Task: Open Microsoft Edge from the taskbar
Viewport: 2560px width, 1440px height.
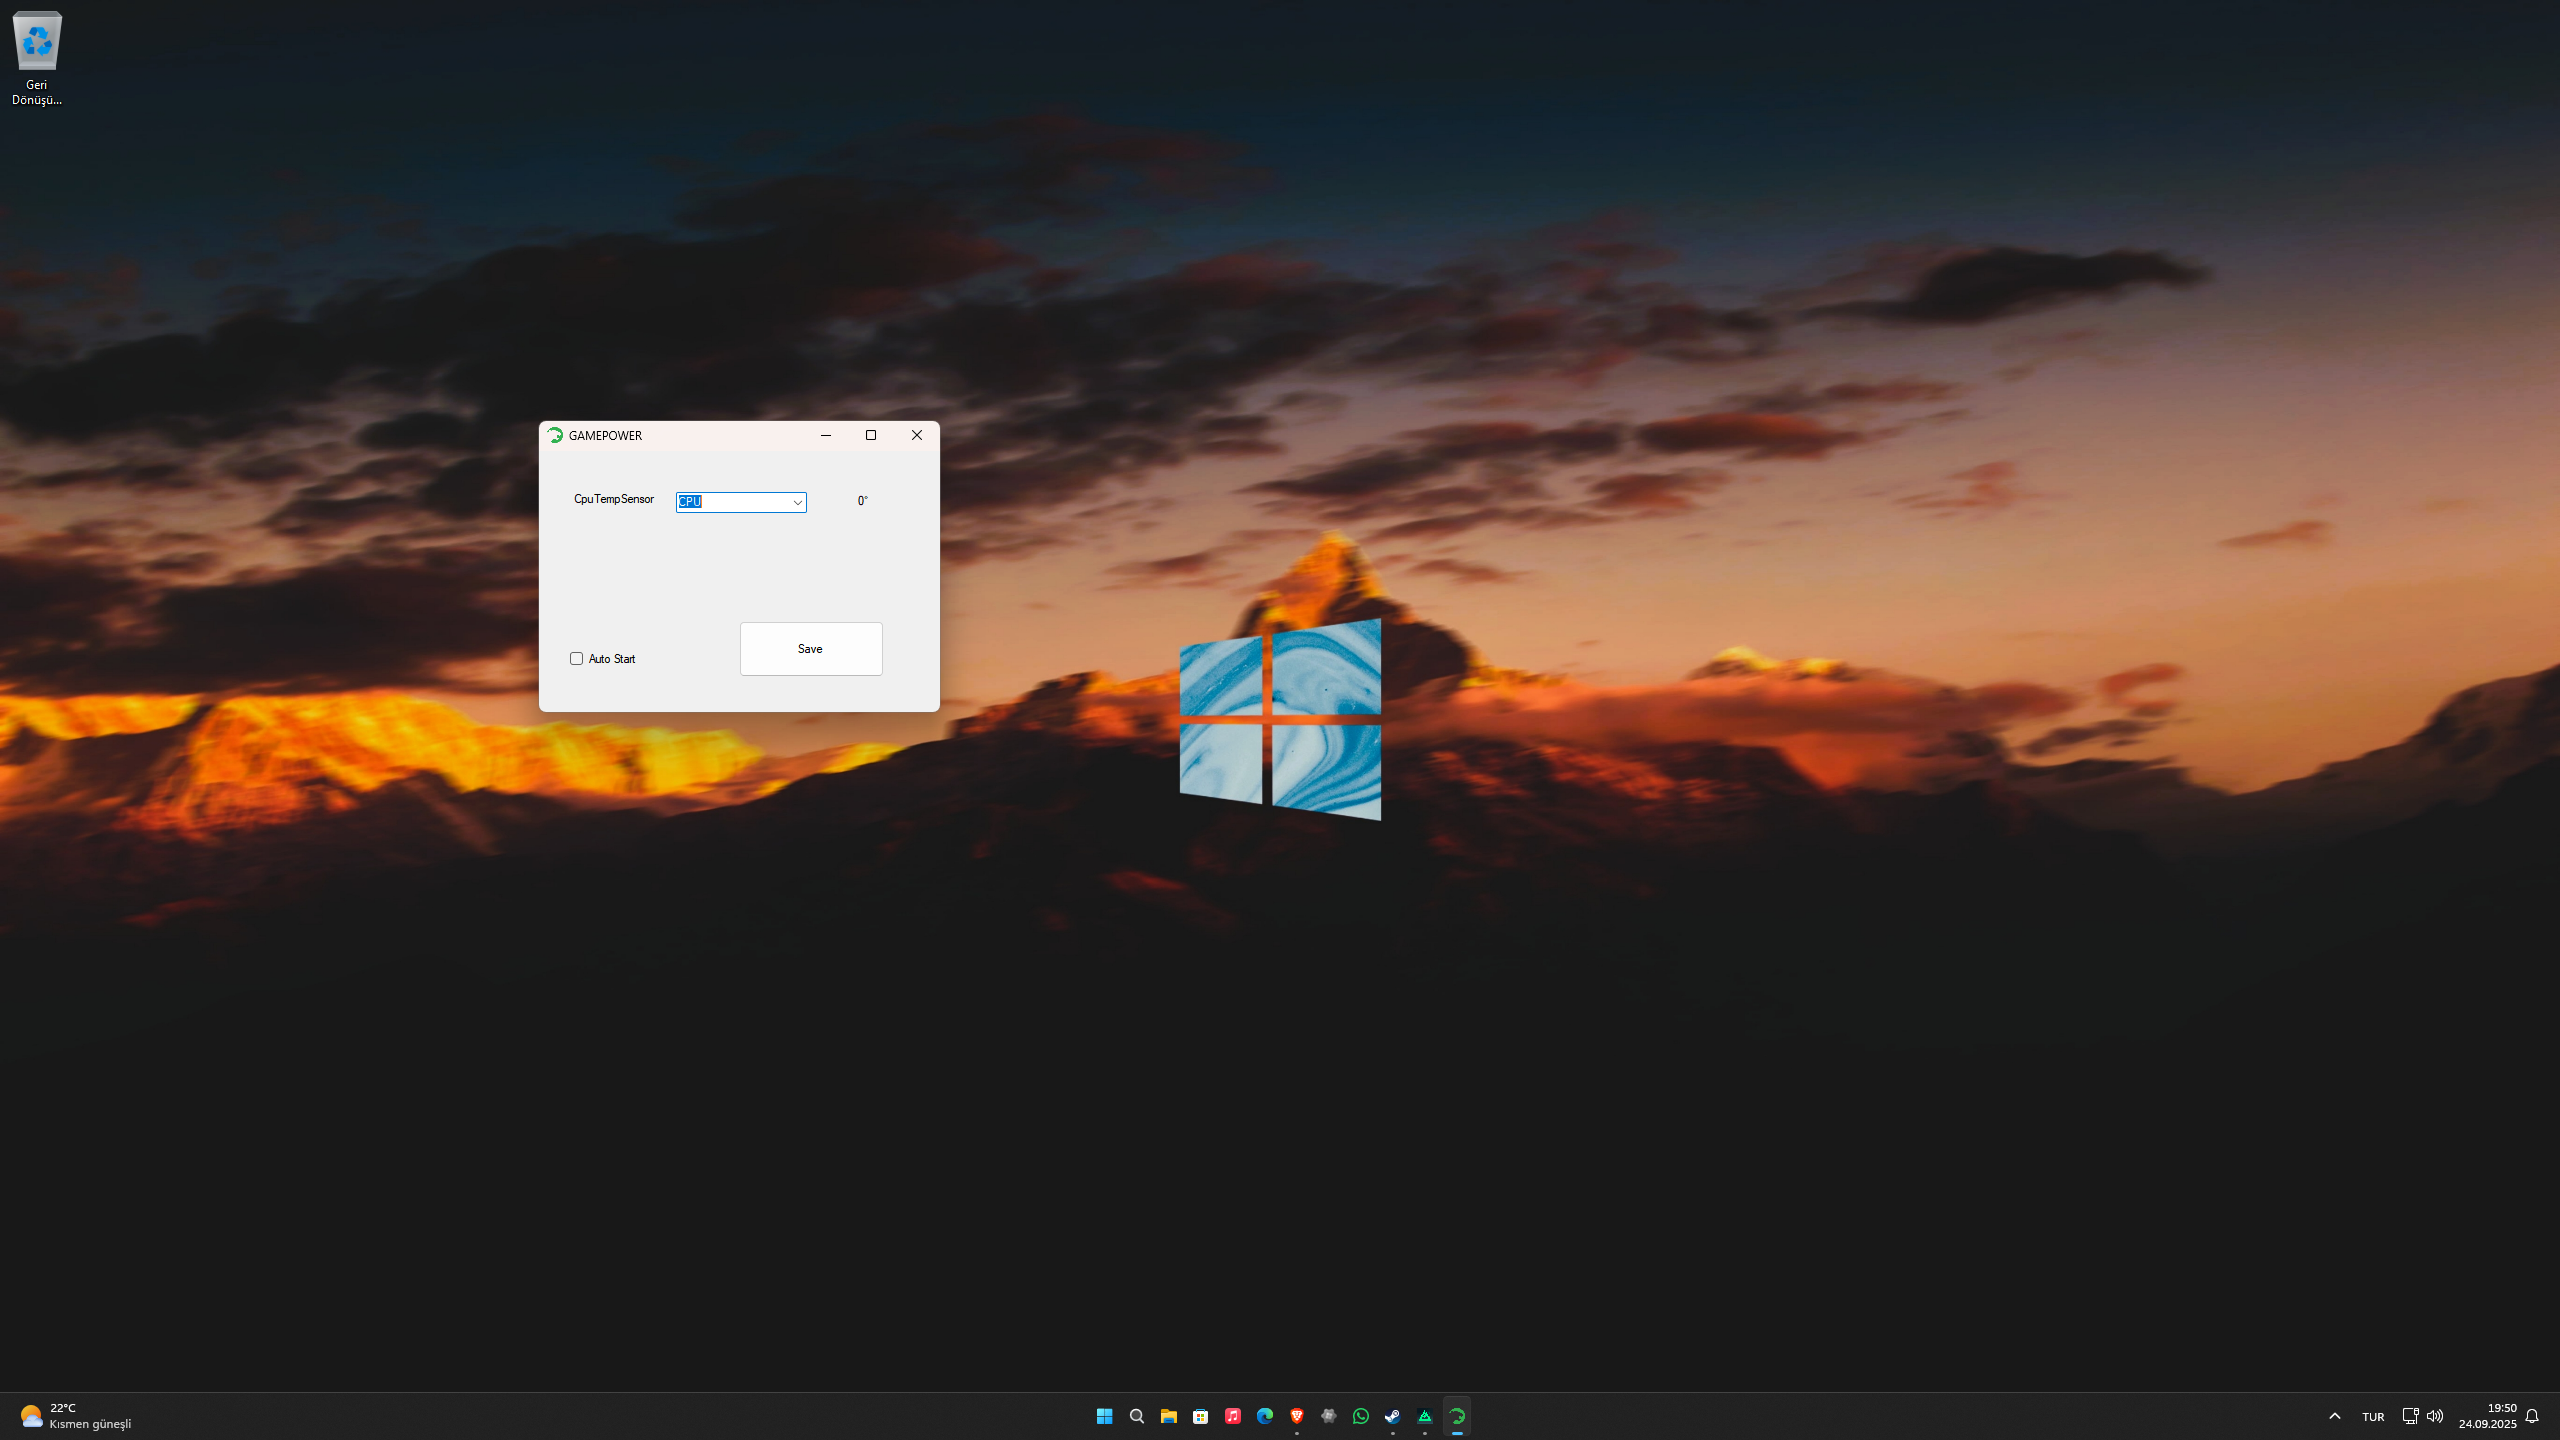Action: [x=1265, y=1416]
